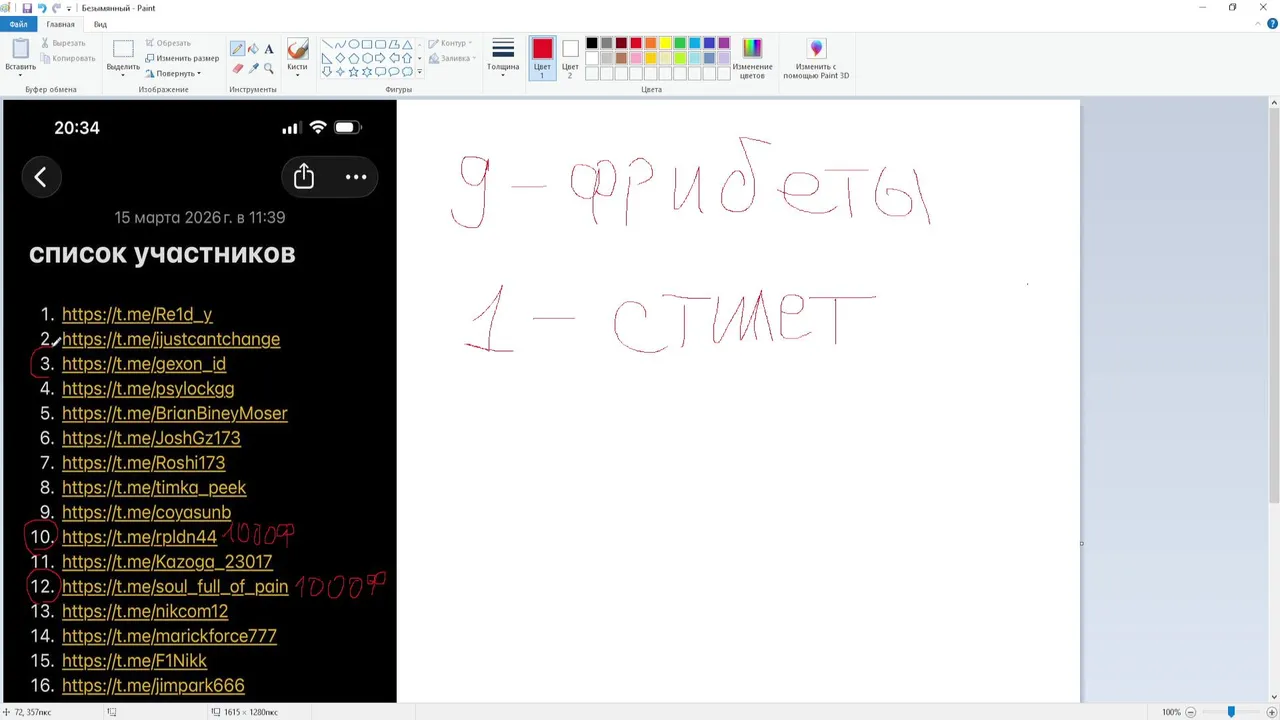
Task: Choose the Right triangle shape
Action: 327,58
